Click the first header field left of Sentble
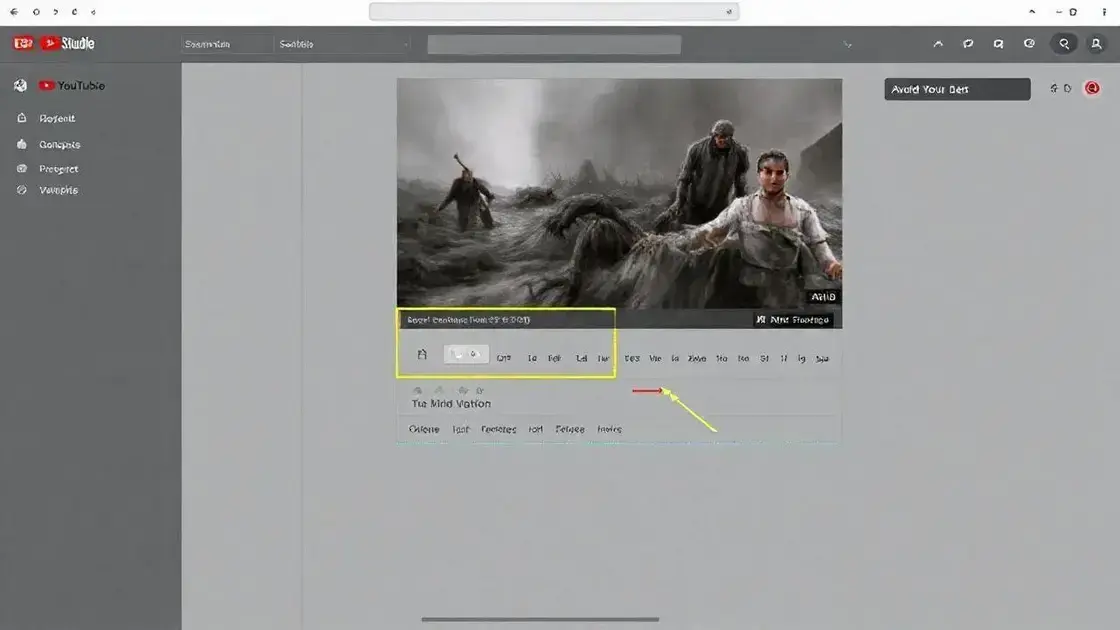The height and width of the screenshot is (630, 1120). (226, 44)
